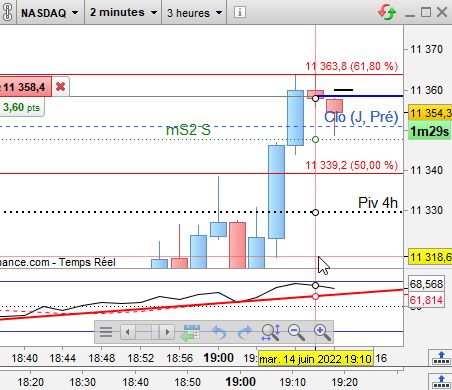Click the upper time axis export icon
Viewport: 452px width, 390px height.
pyautogui.click(x=441, y=358)
